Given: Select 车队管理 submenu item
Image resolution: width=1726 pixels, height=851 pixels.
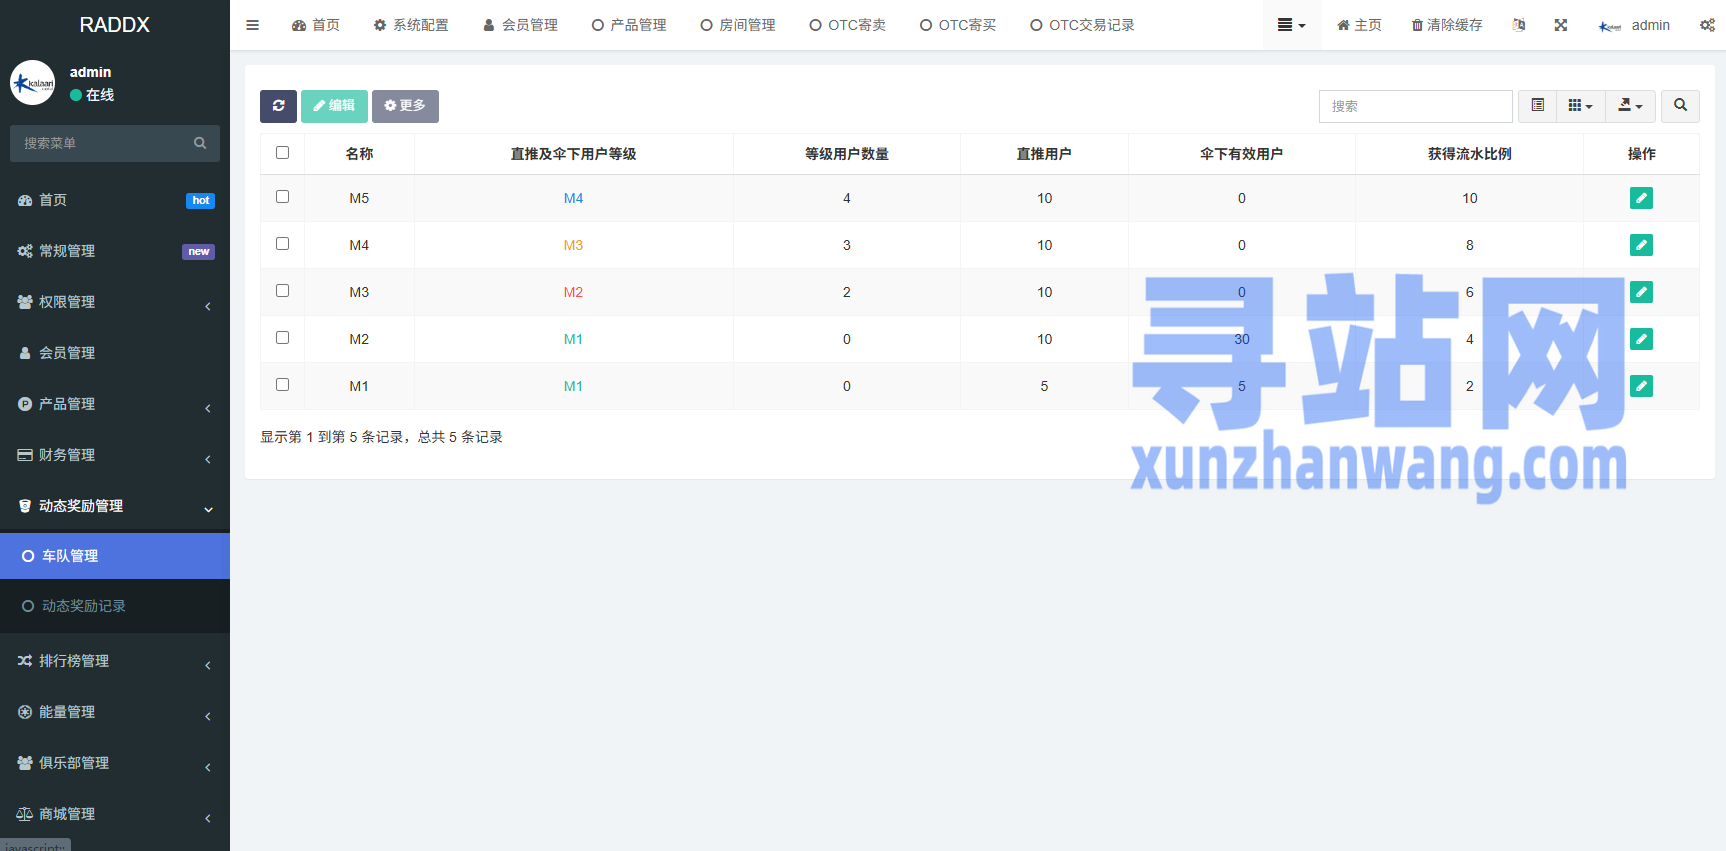Looking at the screenshot, I should pos(115,556).
